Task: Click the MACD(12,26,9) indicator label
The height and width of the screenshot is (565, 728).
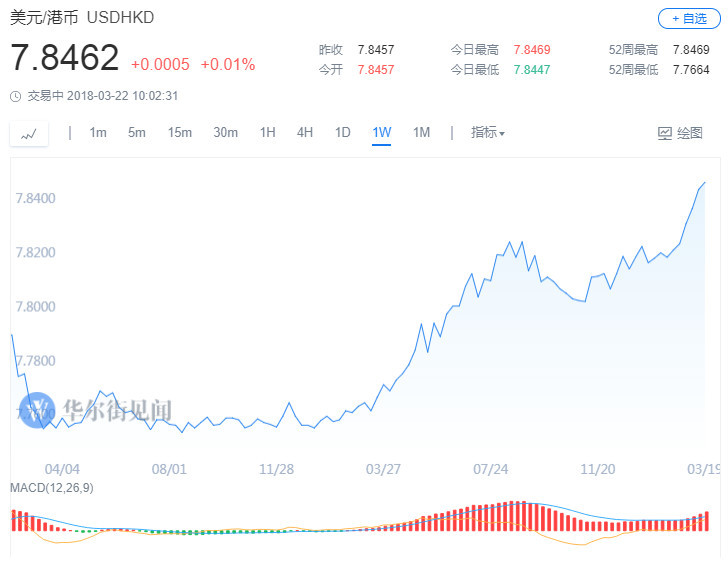Action: (51, 486)
